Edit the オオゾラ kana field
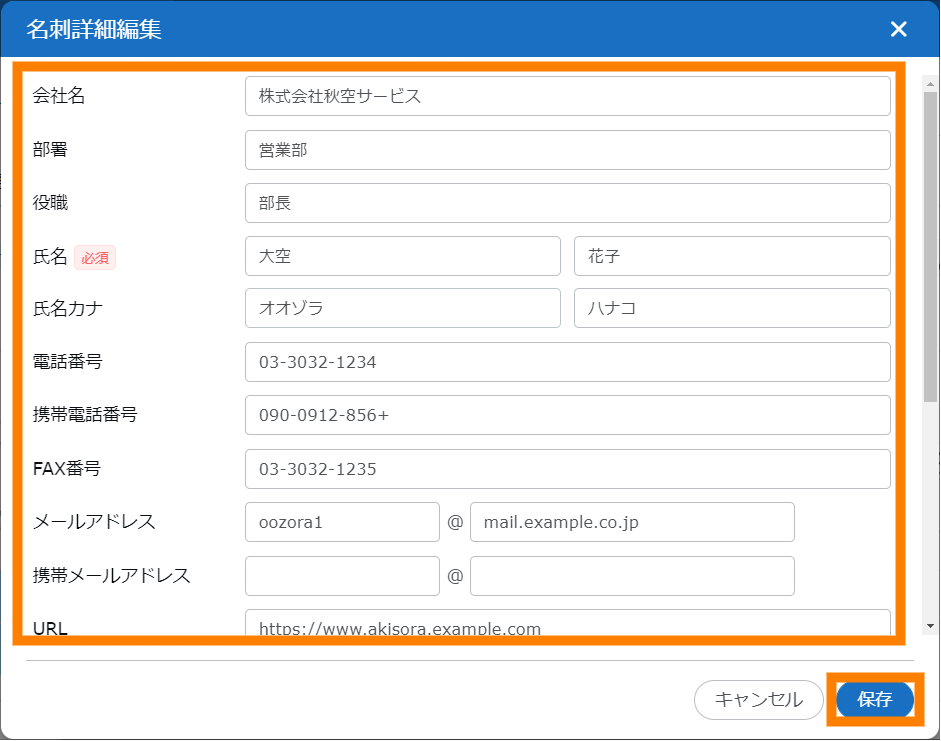 click(402, 308)
